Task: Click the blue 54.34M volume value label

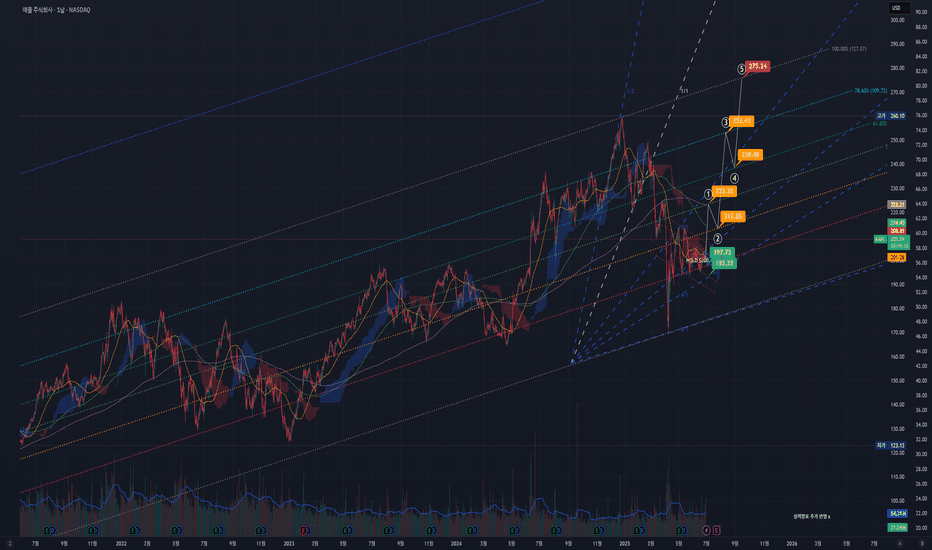Action: [898, 513]
